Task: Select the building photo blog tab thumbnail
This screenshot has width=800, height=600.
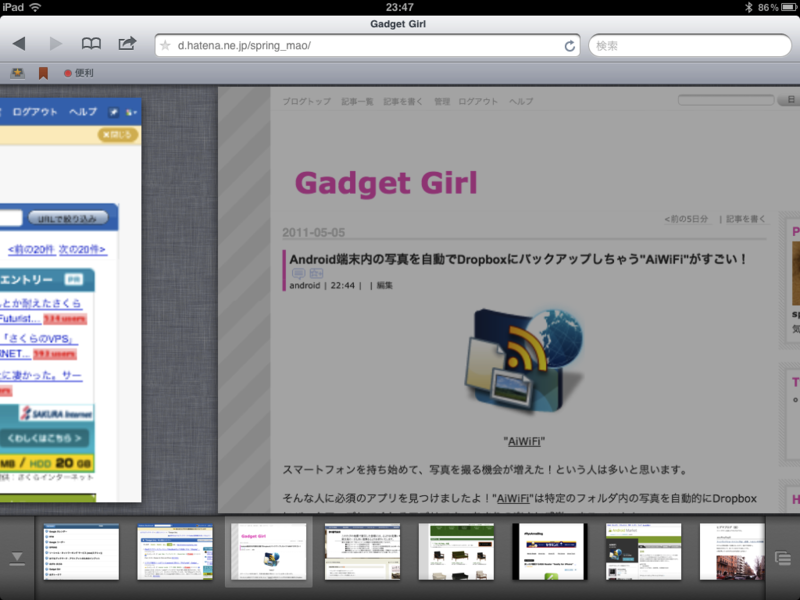Action: pyautogui.click(x=732, y=552)
